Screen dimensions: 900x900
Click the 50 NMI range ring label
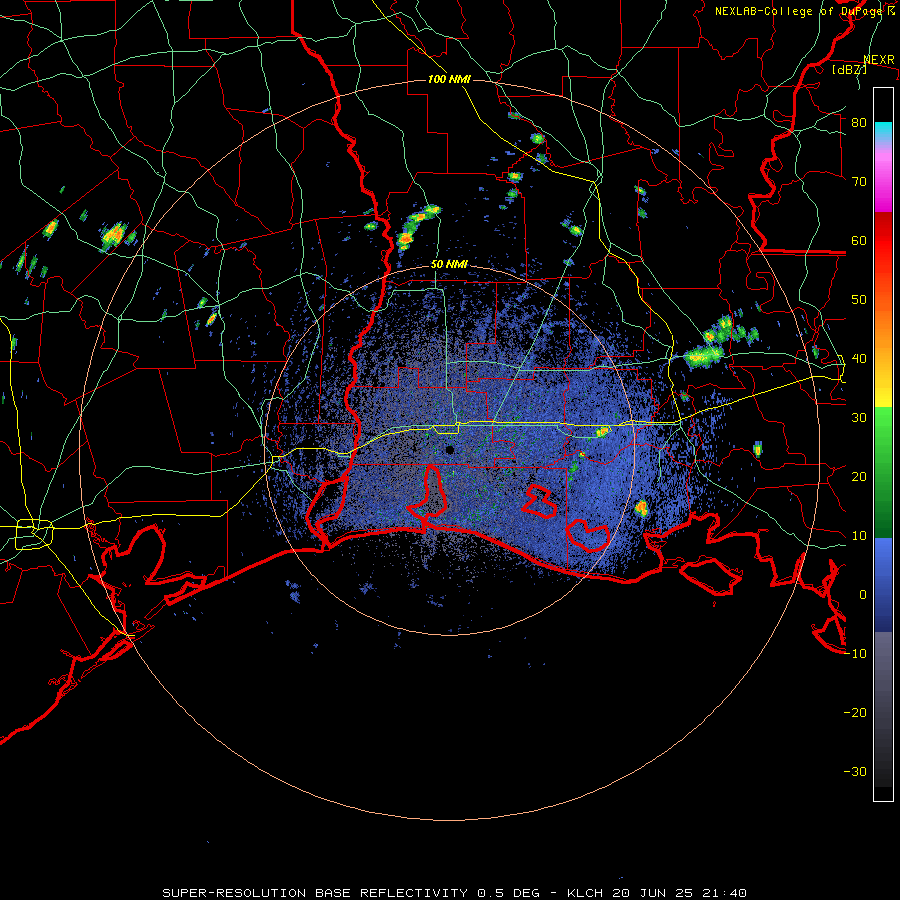click(449, 265)
